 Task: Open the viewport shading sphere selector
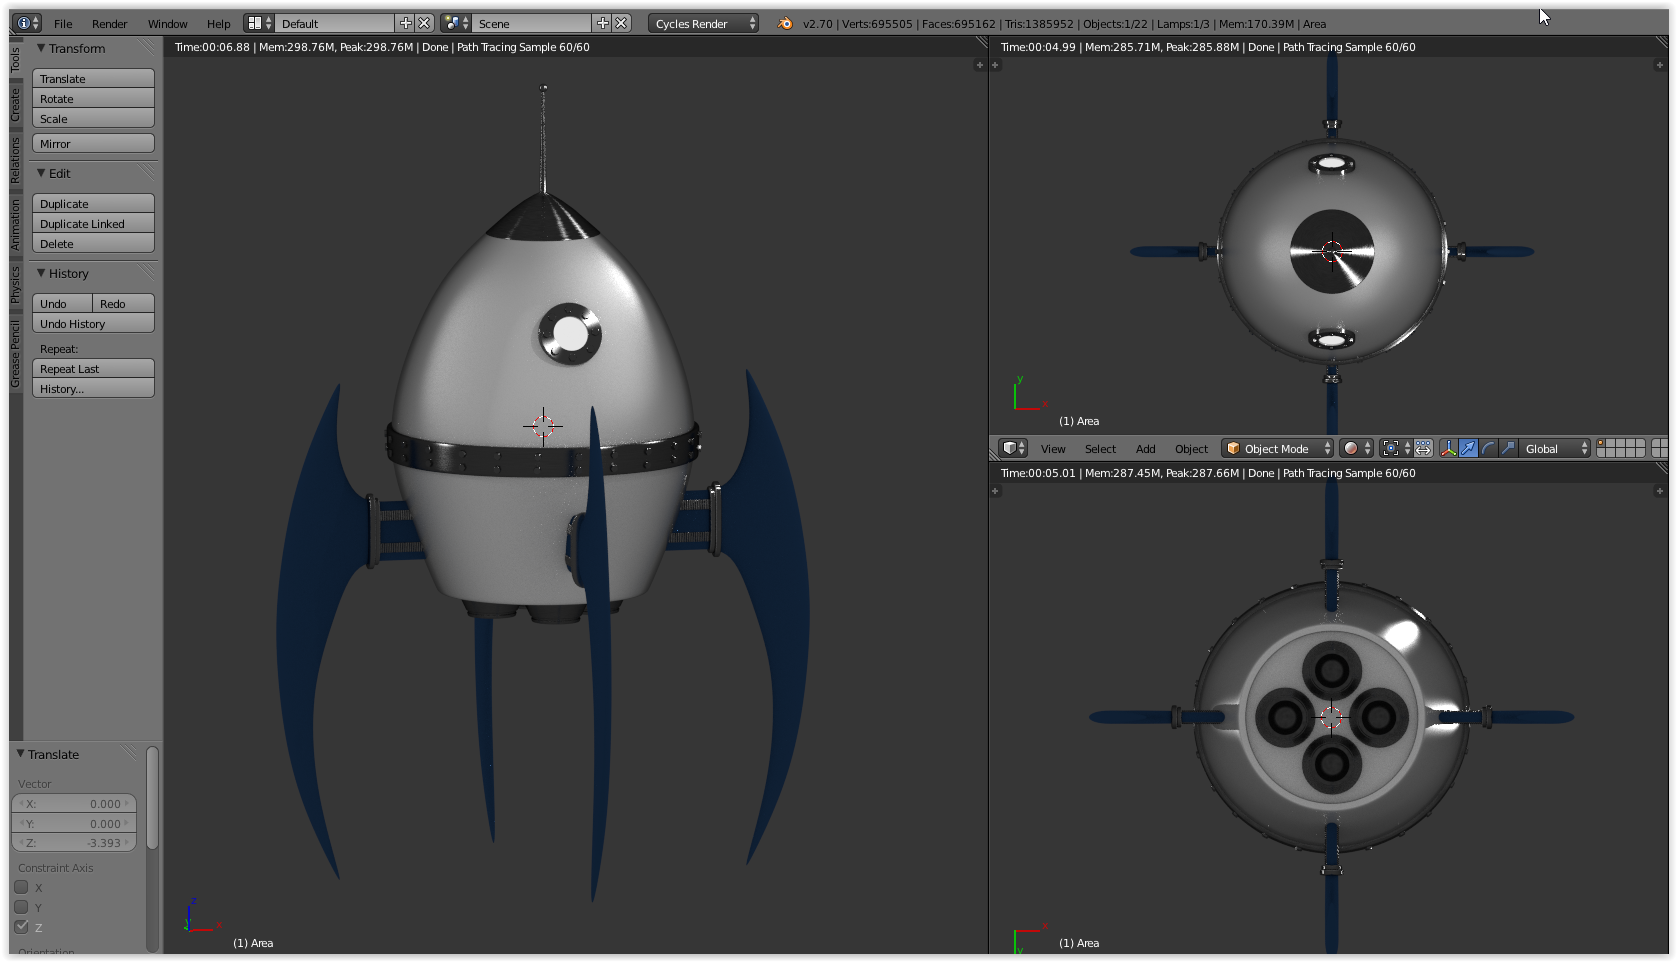click(1357, 449)
